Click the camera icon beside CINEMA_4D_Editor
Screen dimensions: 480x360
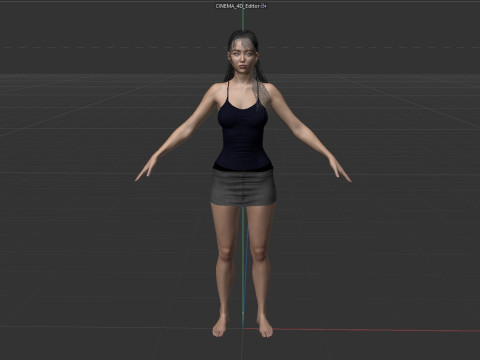[x=264, y=6]
